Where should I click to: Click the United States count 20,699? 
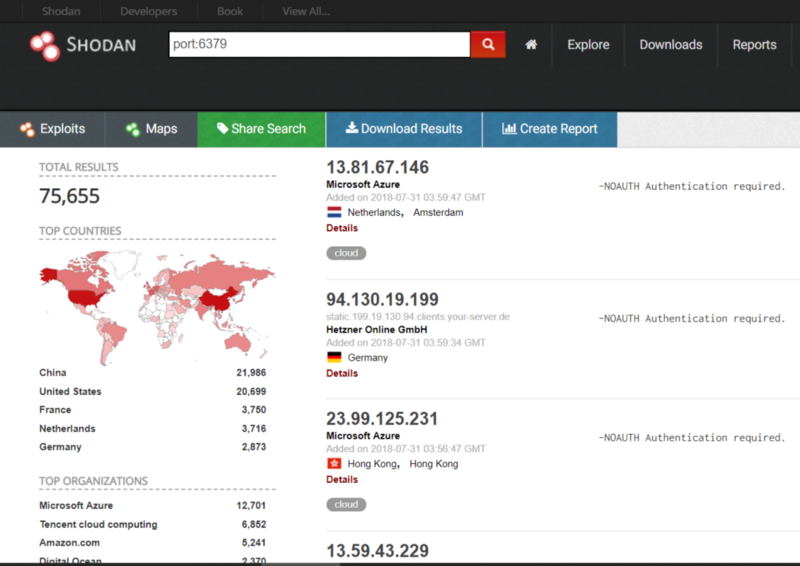click(x=251, y=391)
